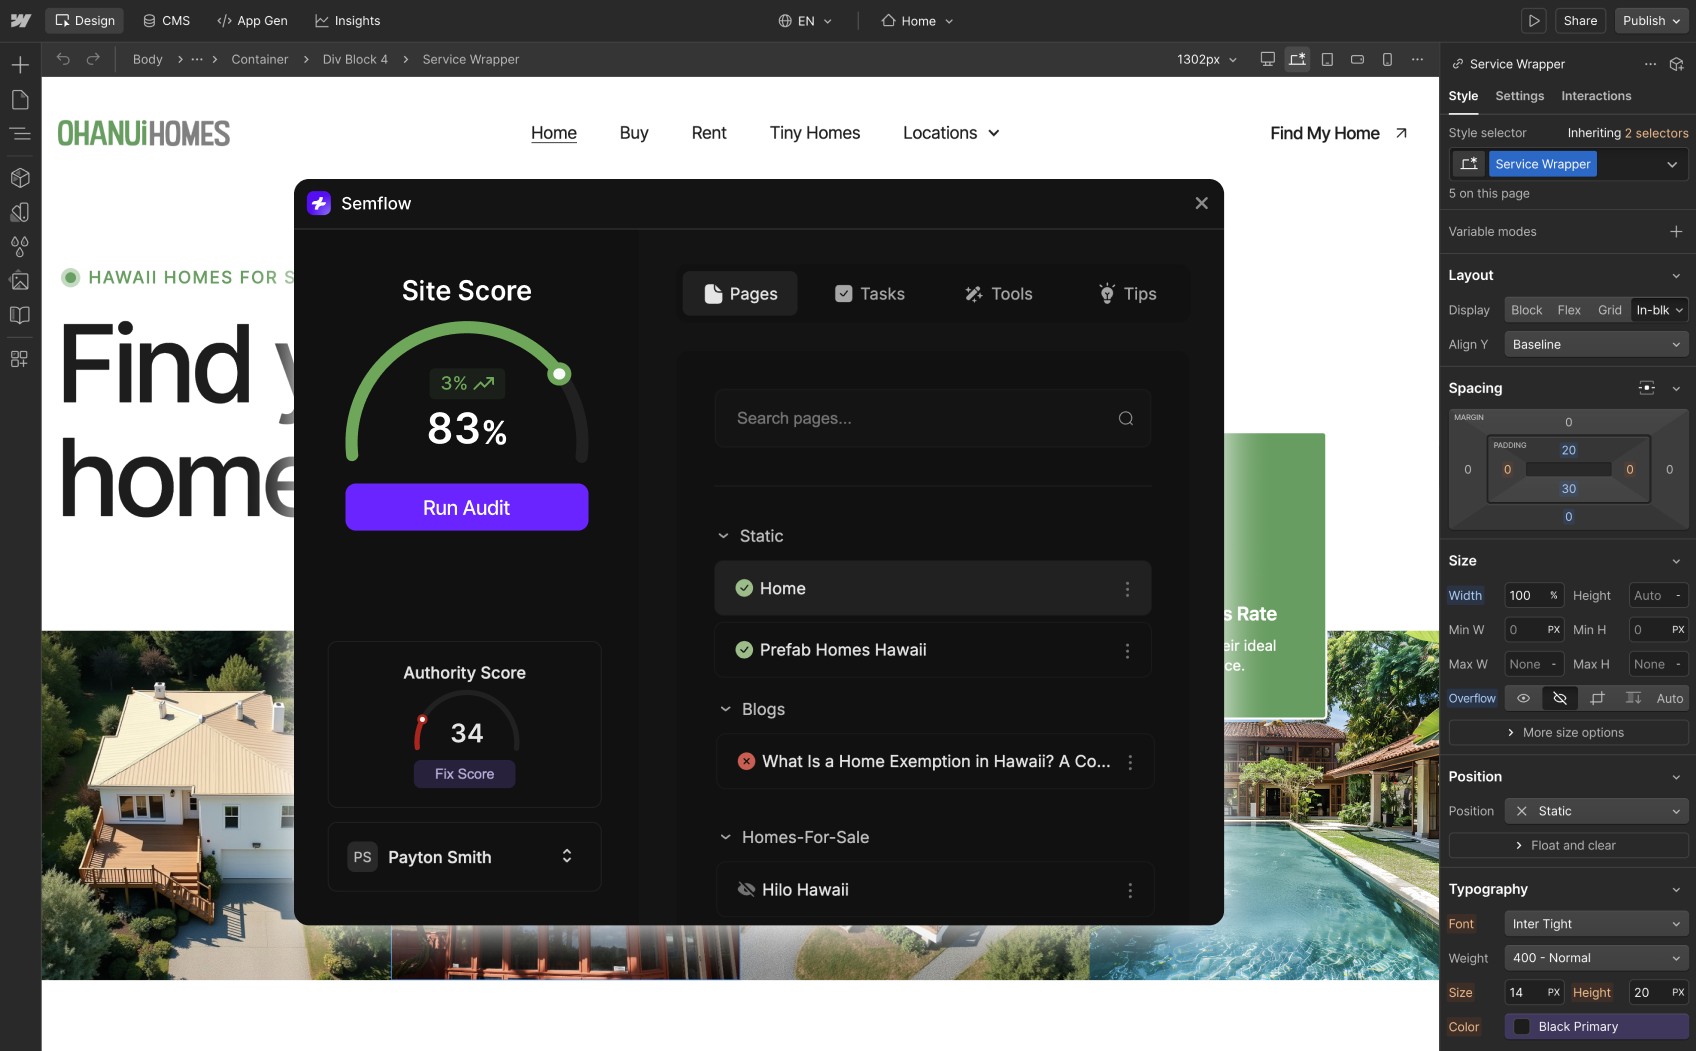Open the Settings tab in right panel
Screen dimensions: 1696x1051
[1519, 96]
